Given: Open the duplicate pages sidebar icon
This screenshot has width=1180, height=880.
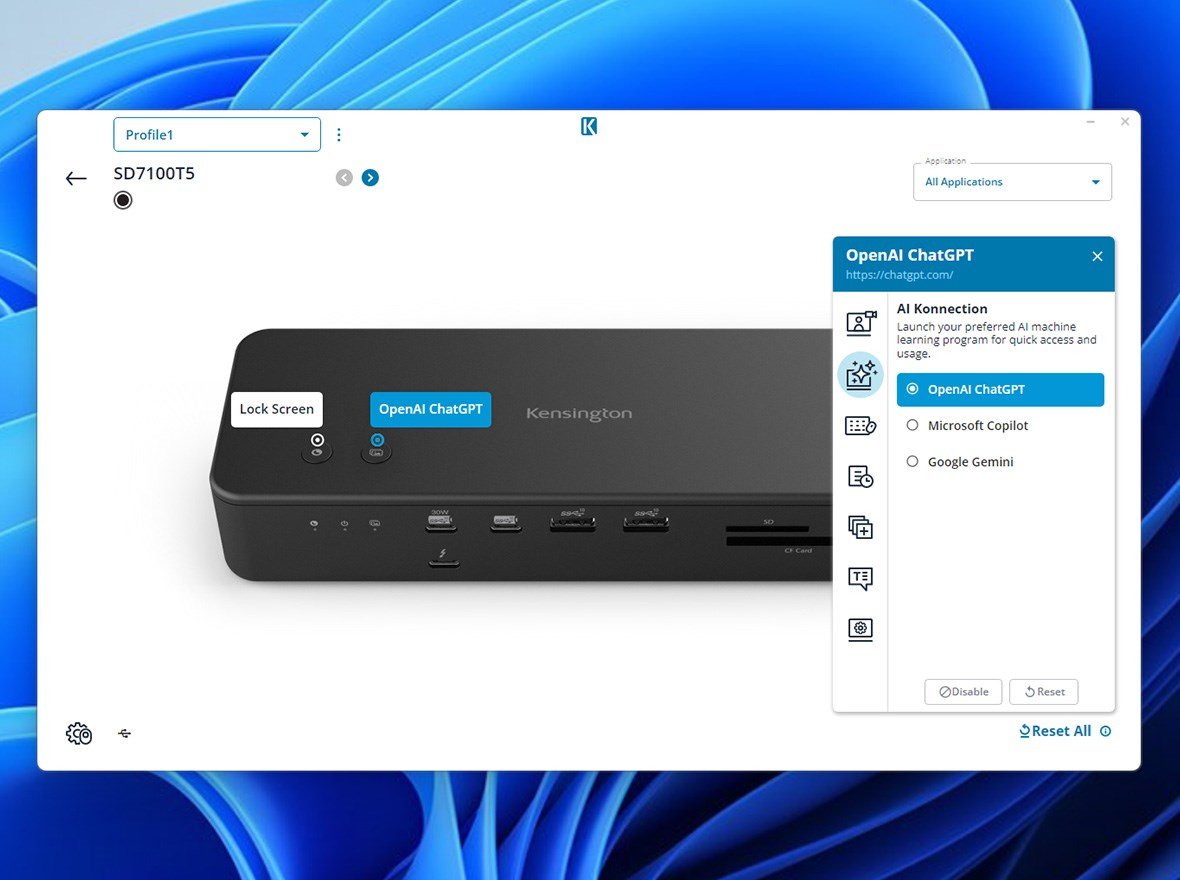Looking at the screenshot, I should (x=860, y=527).
